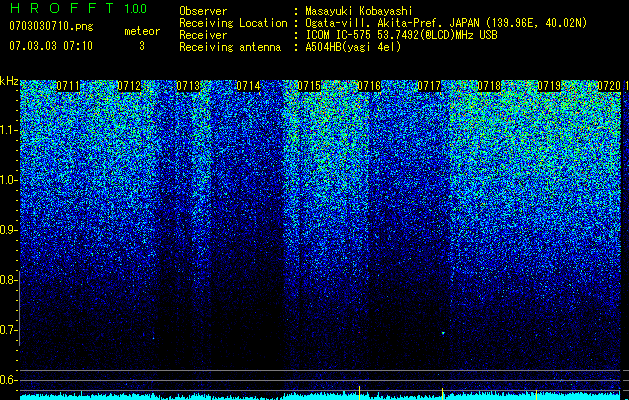Click the 0.6 kHz axis tick label
The image size is (629, 400).
pos(8,380)
